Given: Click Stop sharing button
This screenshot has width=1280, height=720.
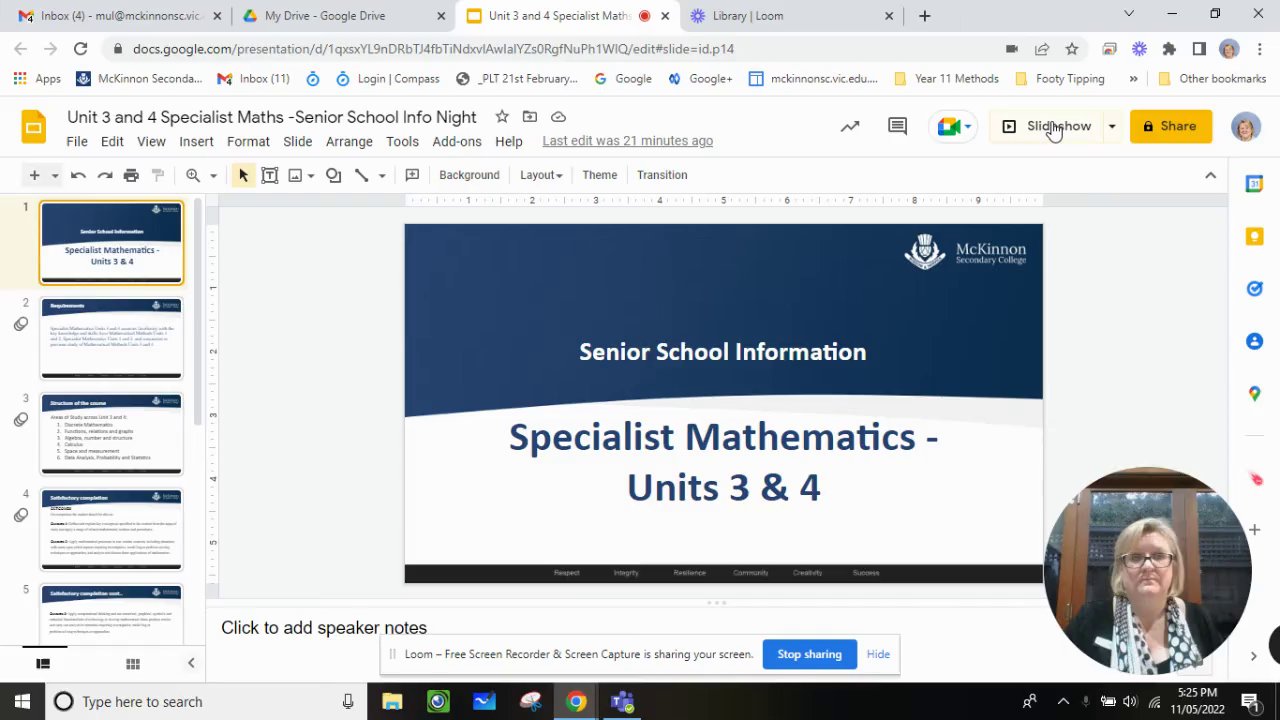Looking at the screenshot, I should coord(809,654).
